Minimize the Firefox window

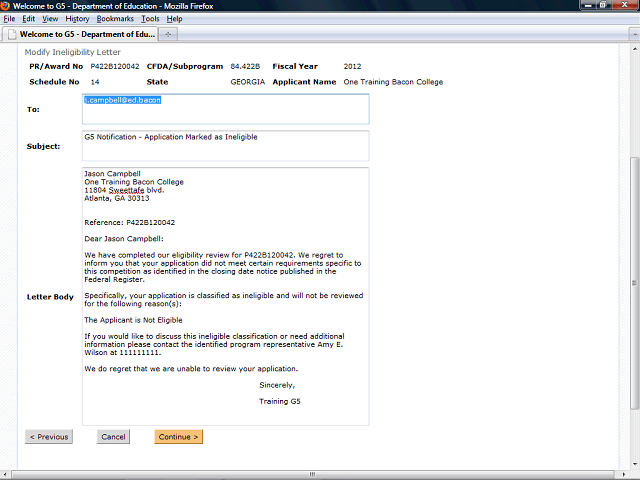tap(588, 5)
